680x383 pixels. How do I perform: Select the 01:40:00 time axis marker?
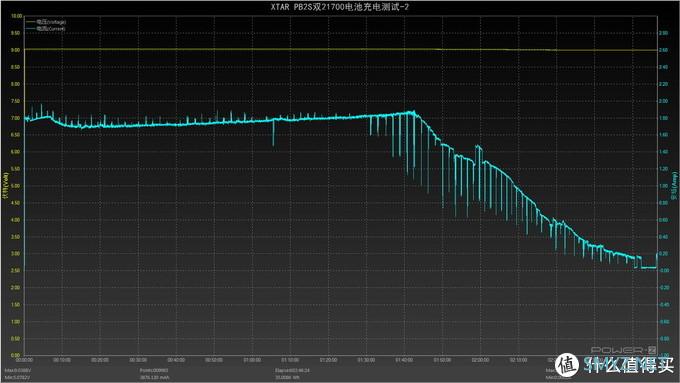404,360
